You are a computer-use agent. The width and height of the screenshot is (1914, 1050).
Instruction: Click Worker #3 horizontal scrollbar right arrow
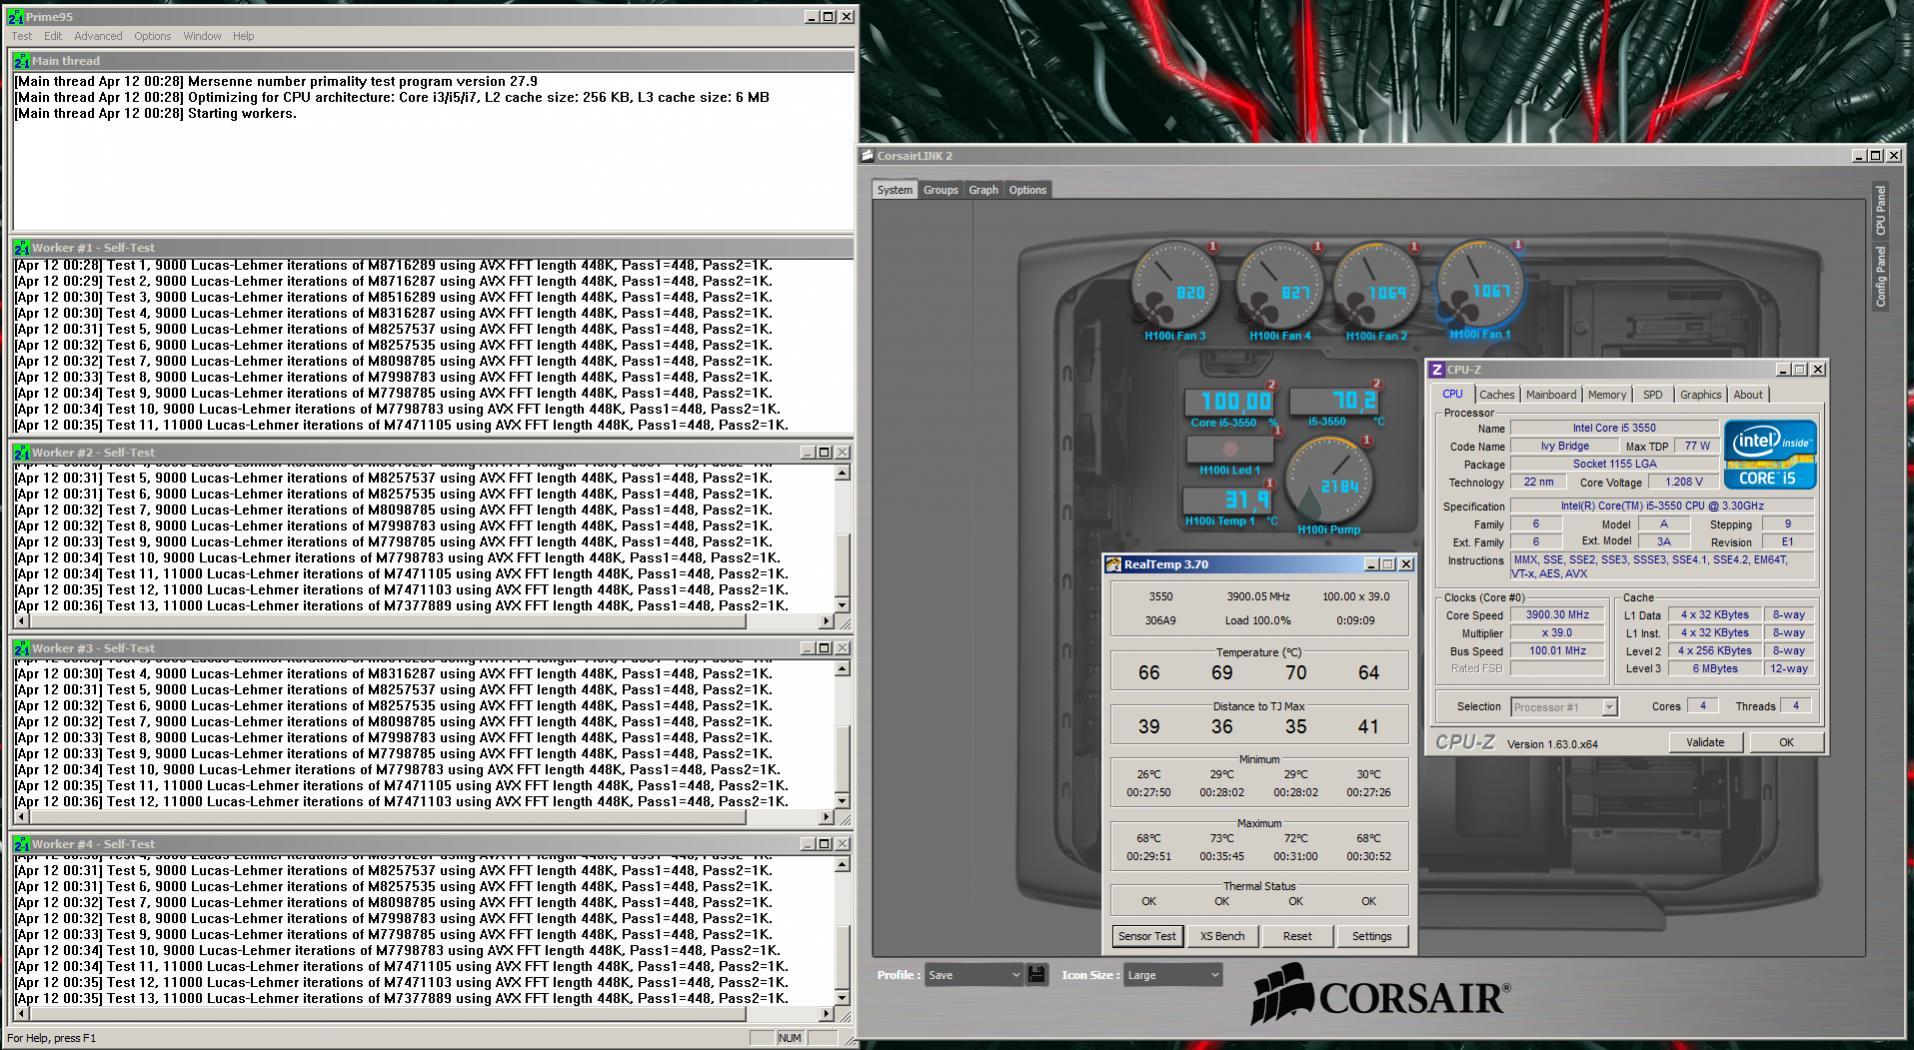tap(826, 817)
